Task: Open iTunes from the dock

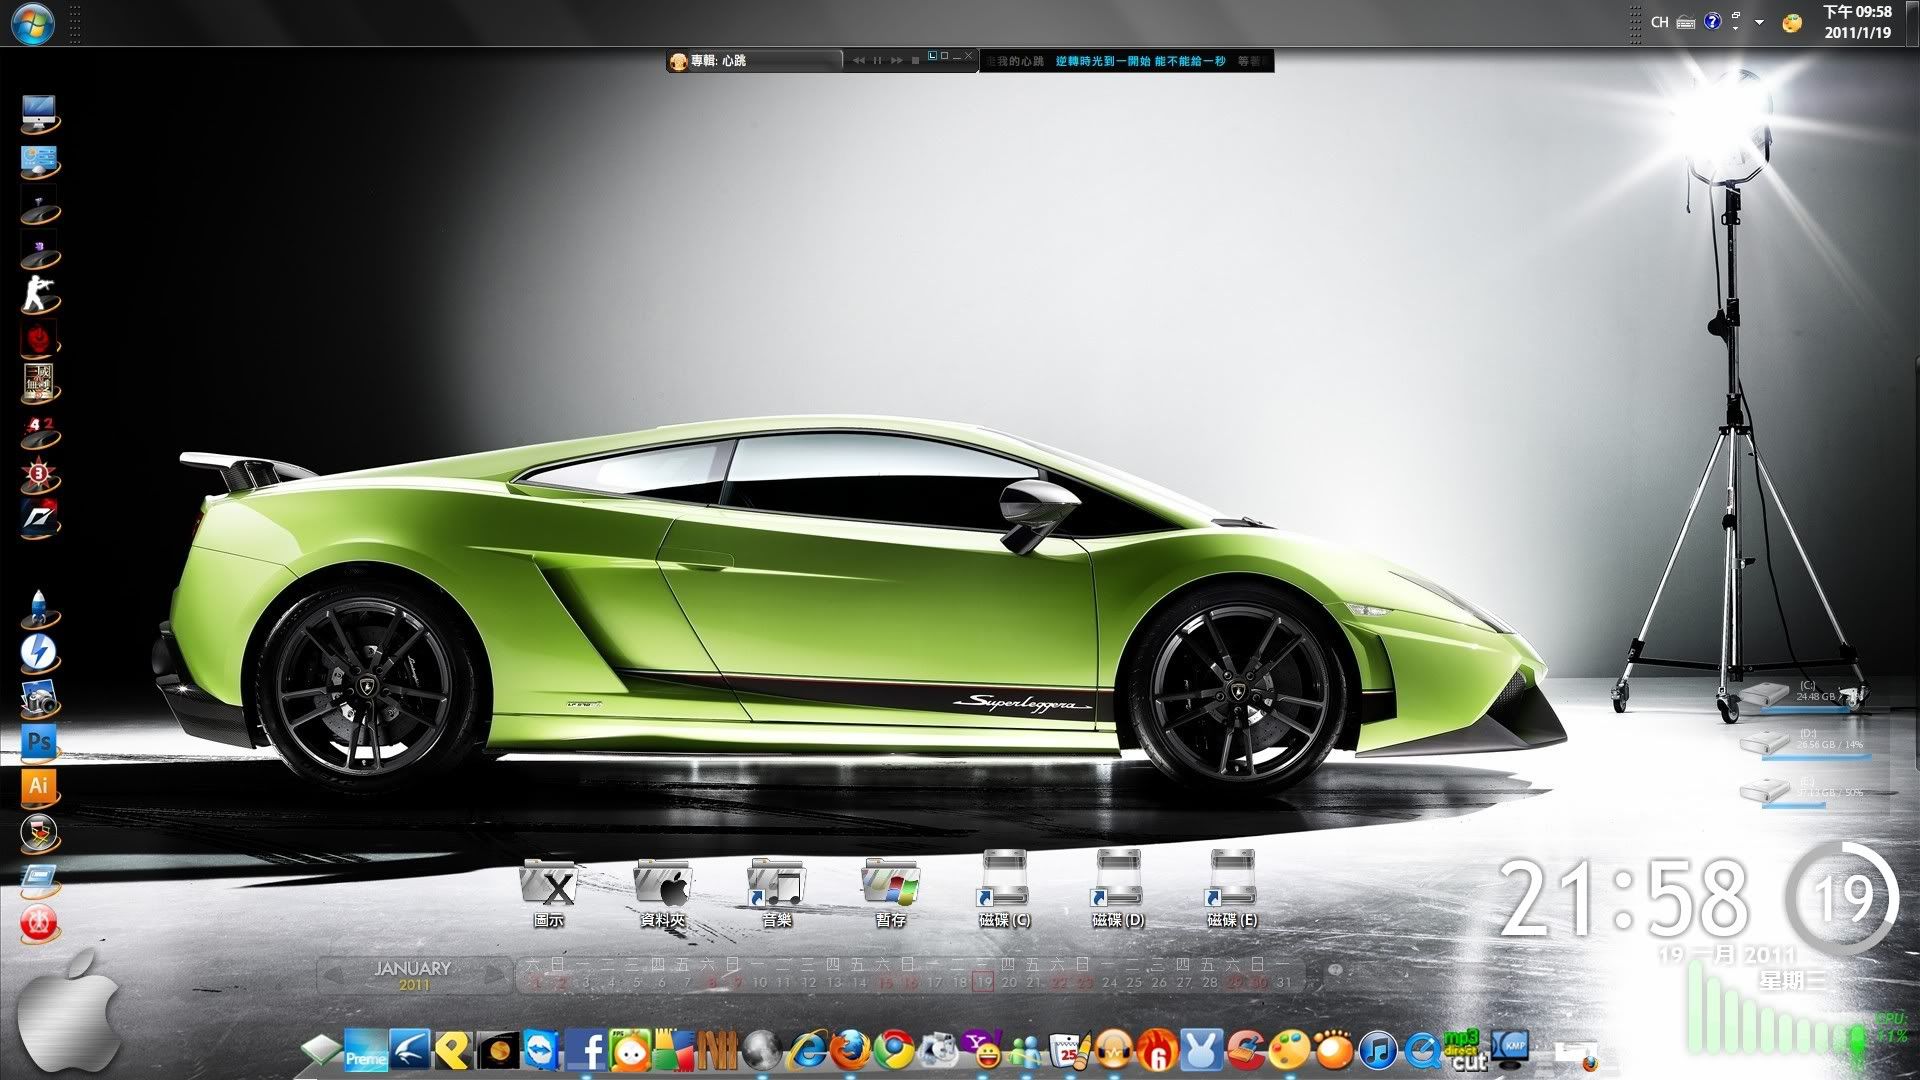Action: pos(1377,1051)
